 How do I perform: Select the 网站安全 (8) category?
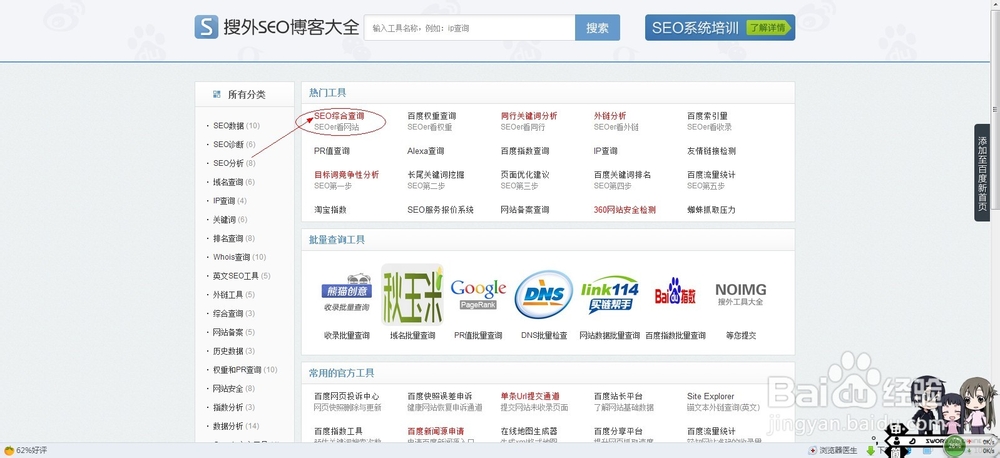pyautogui.click(x=234, y=388)
